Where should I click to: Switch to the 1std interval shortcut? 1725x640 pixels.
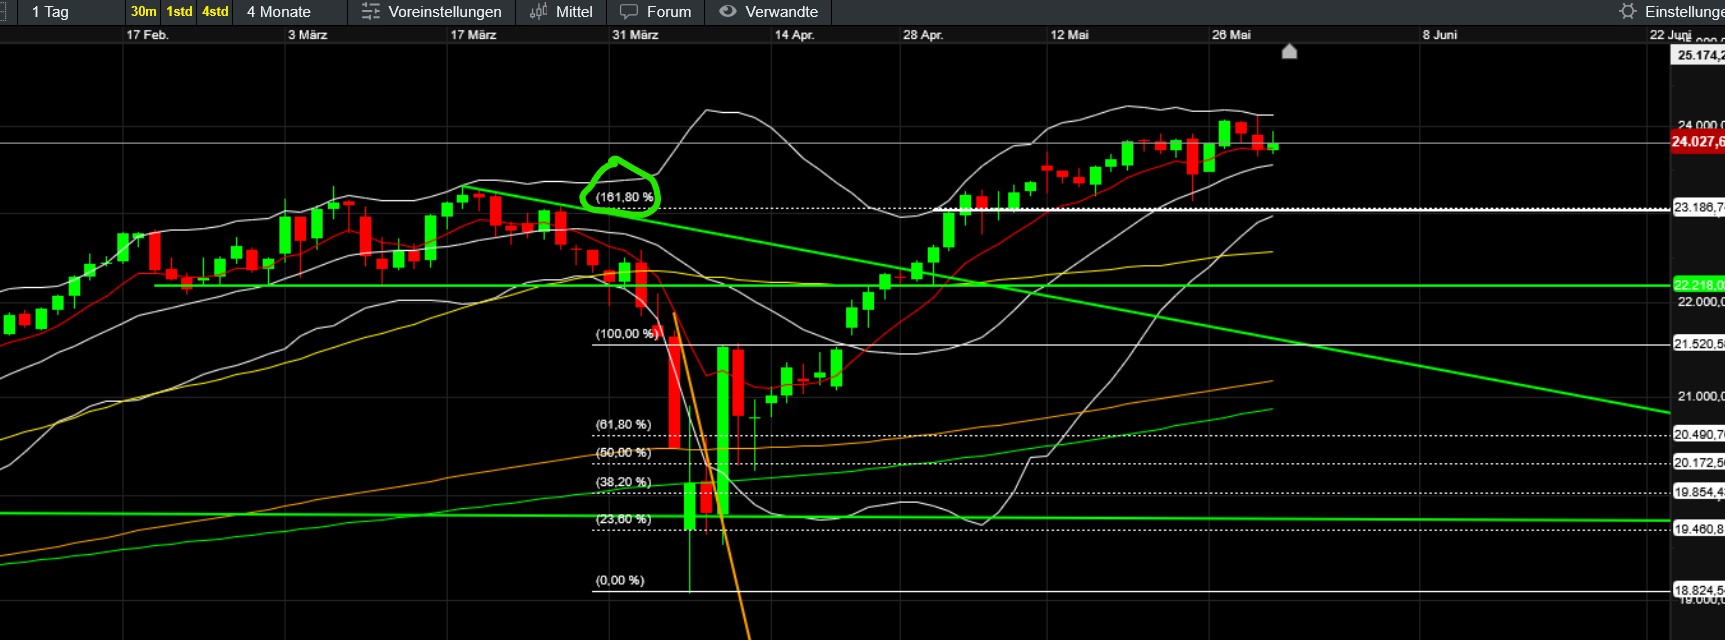coord(179,12)
